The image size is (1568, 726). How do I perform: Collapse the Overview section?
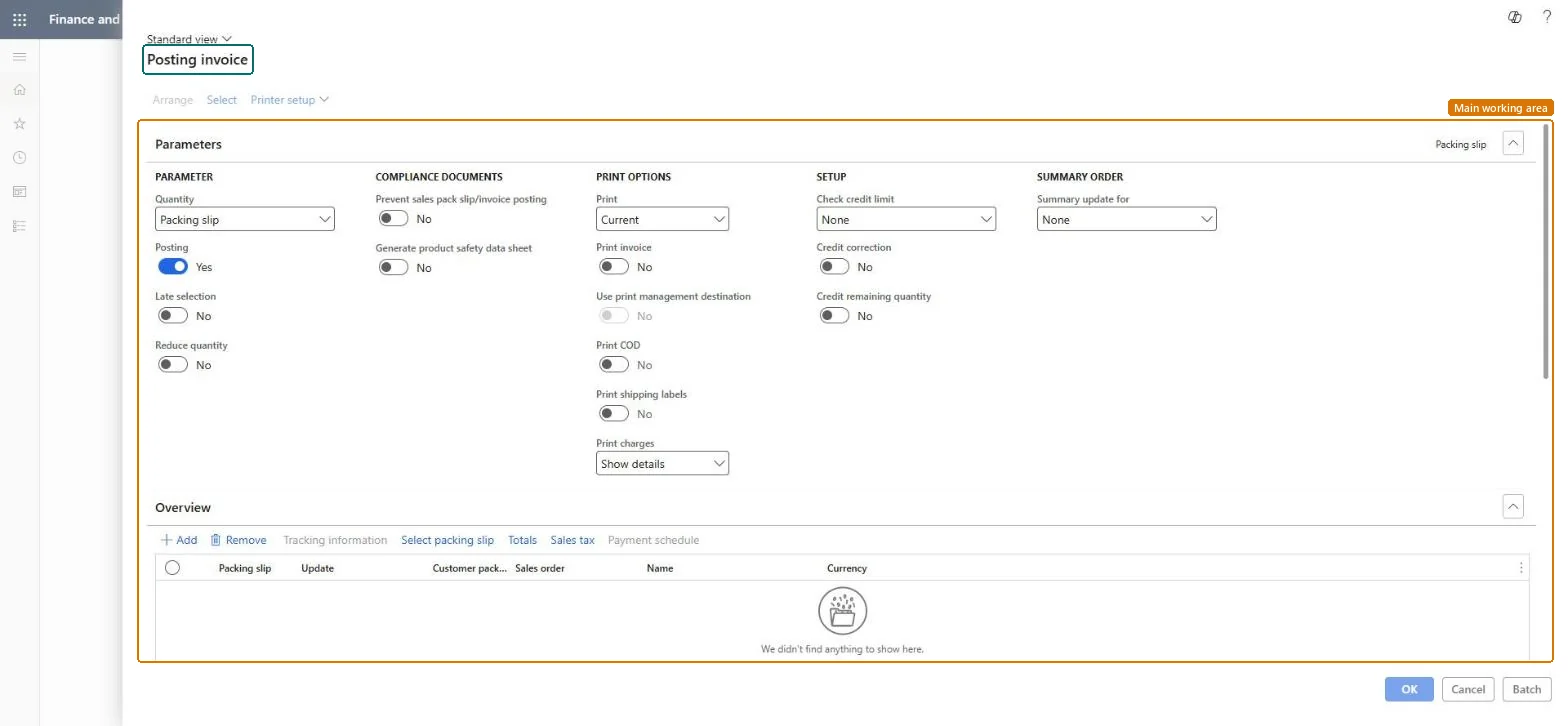click(x=1513, y=507)
